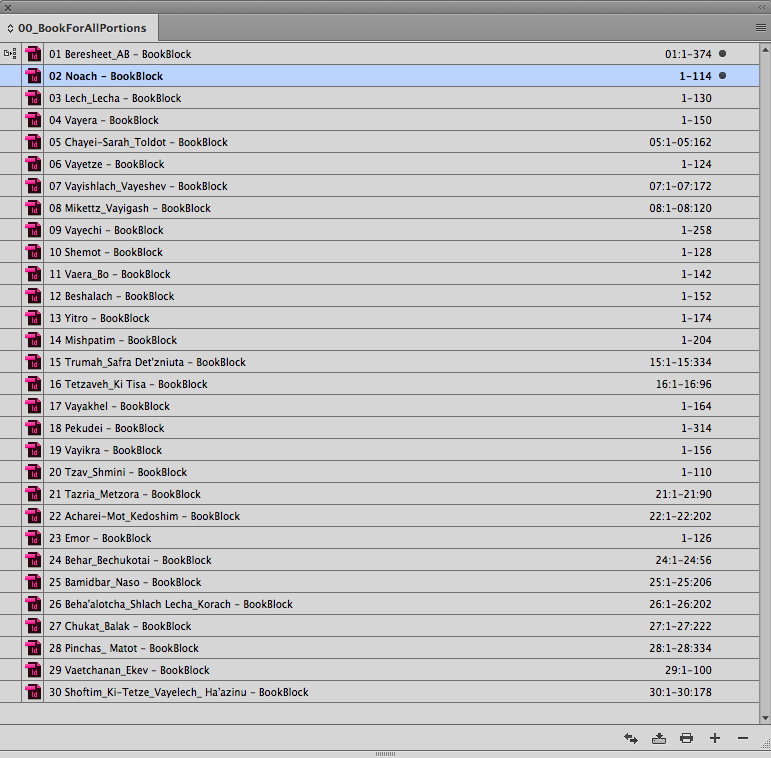This screenshot has width=771, height=758.
Task: Print the book using printer icon
Action: (686, 738)
